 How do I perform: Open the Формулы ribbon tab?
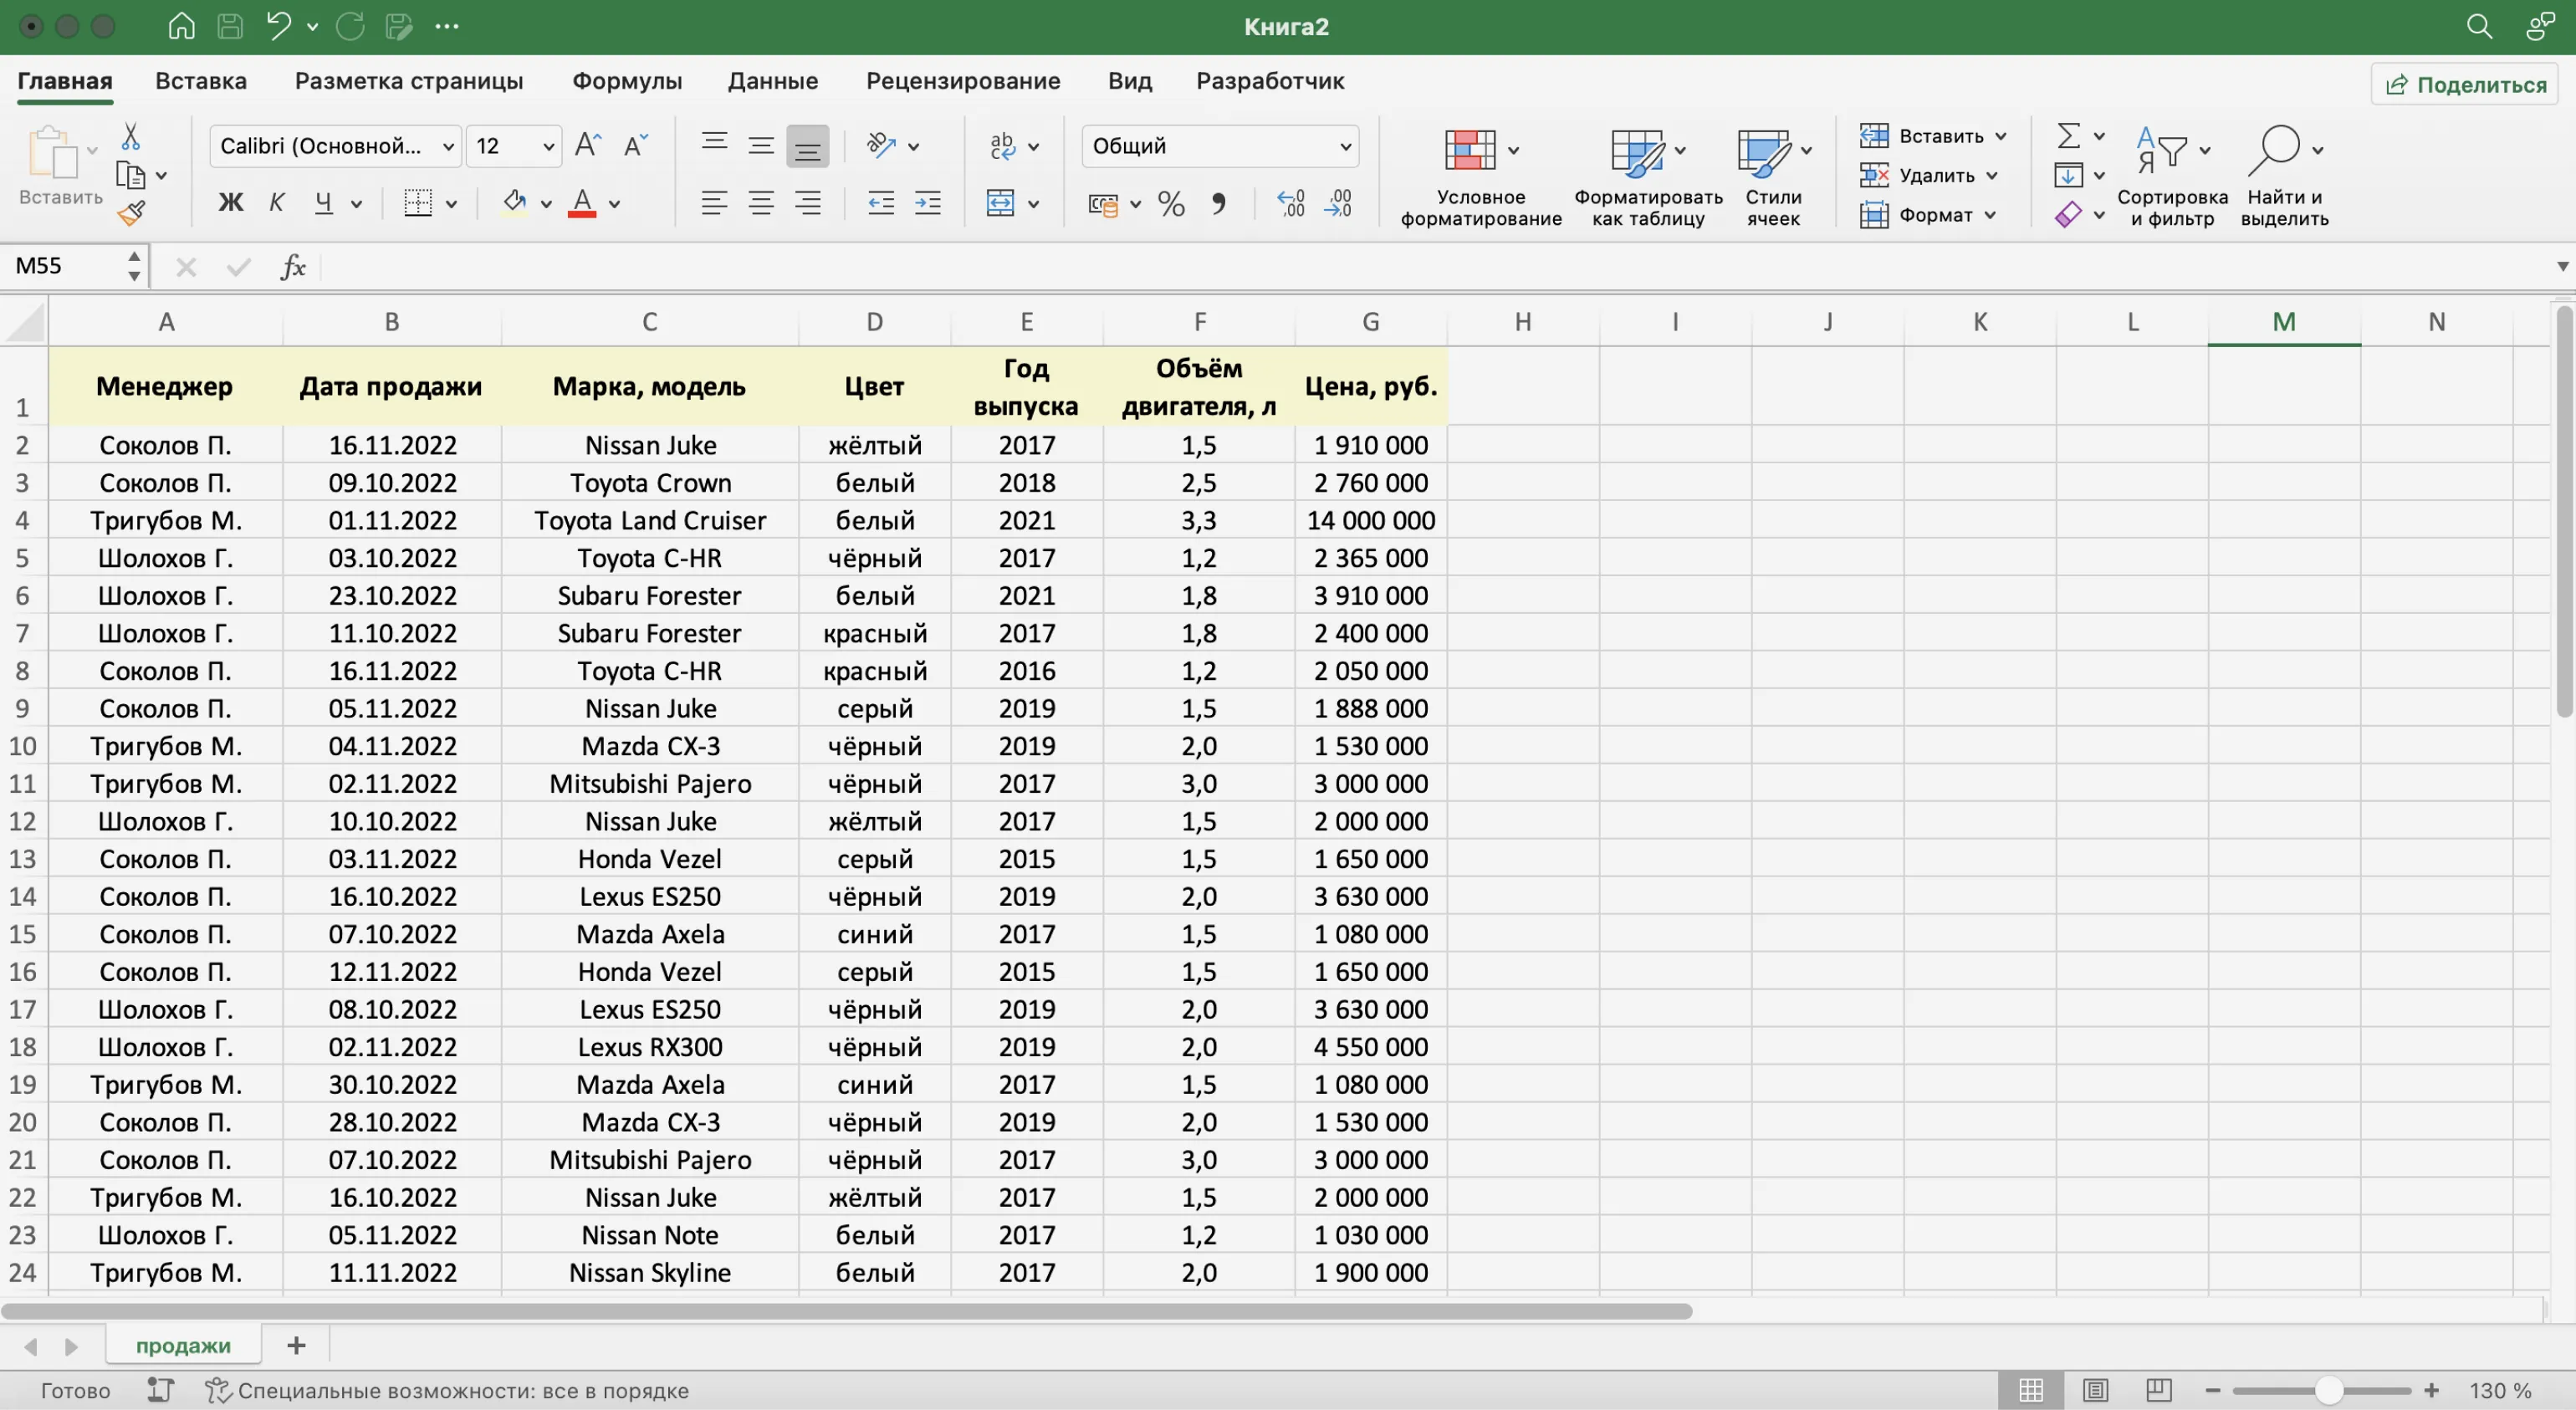(627, 81)
